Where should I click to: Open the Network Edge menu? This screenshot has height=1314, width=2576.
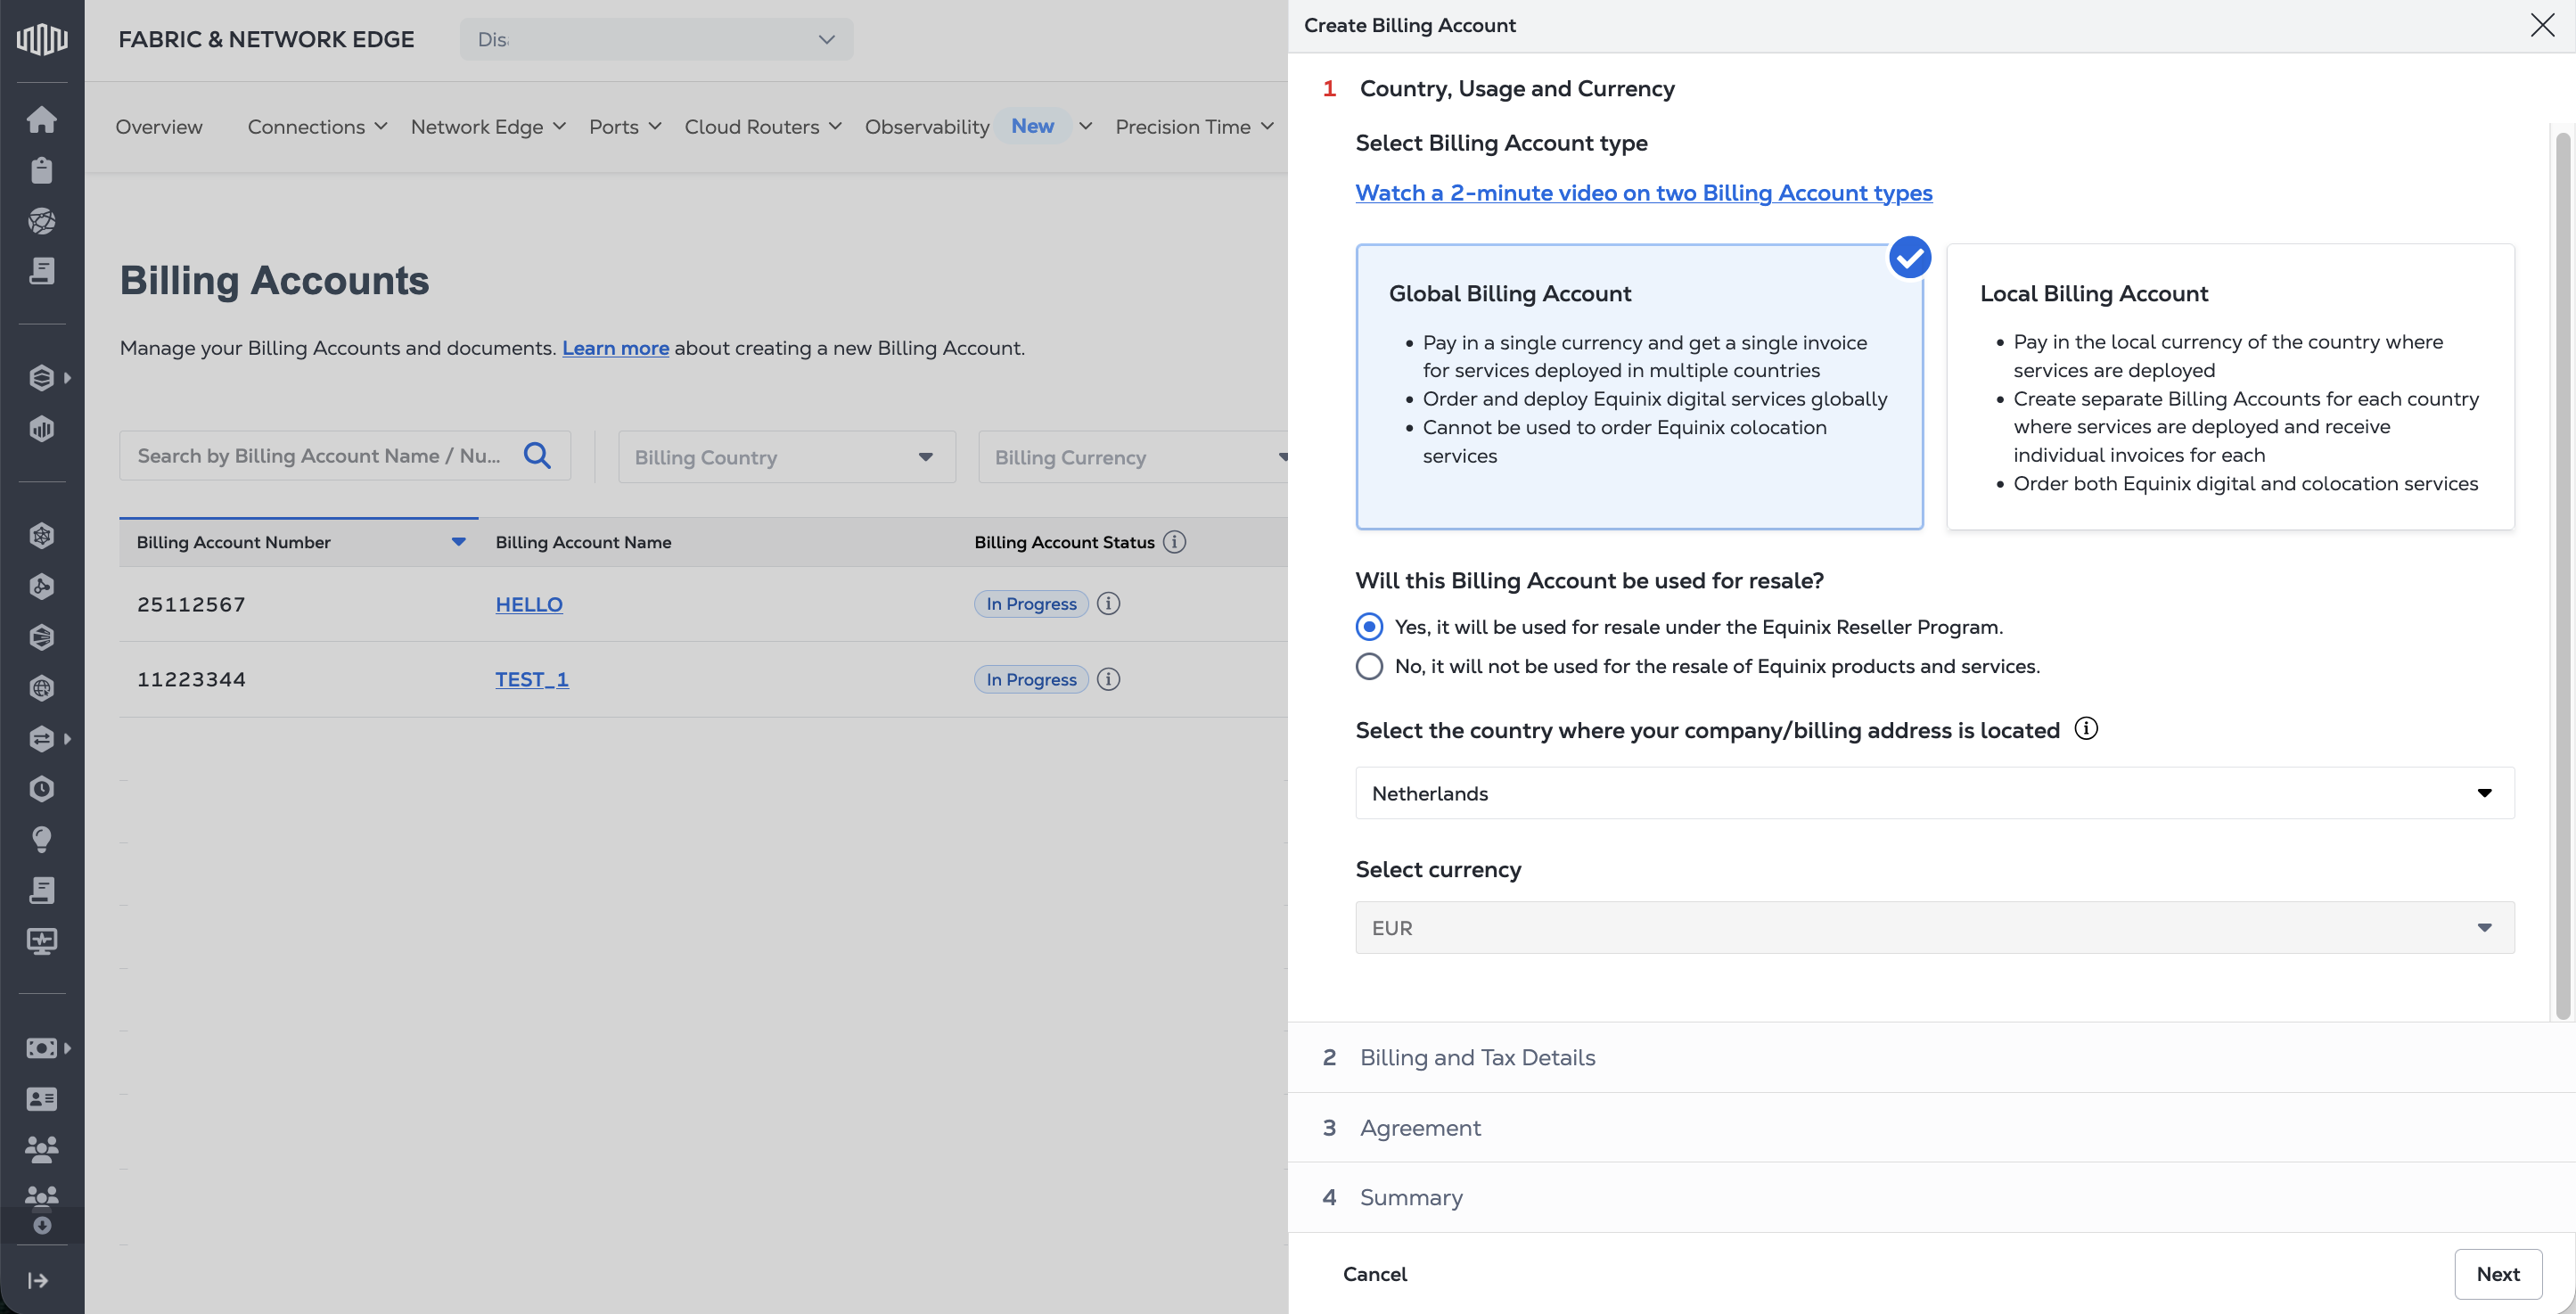487,127
